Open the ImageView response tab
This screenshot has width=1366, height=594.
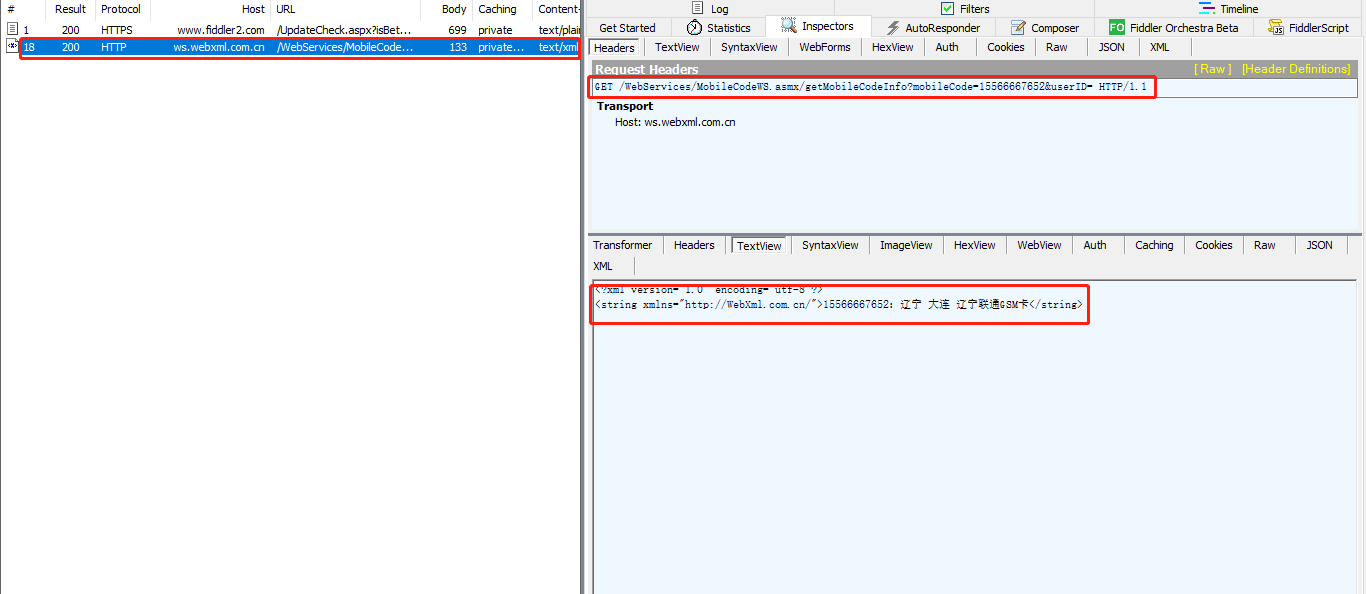(x=906, y=245)
